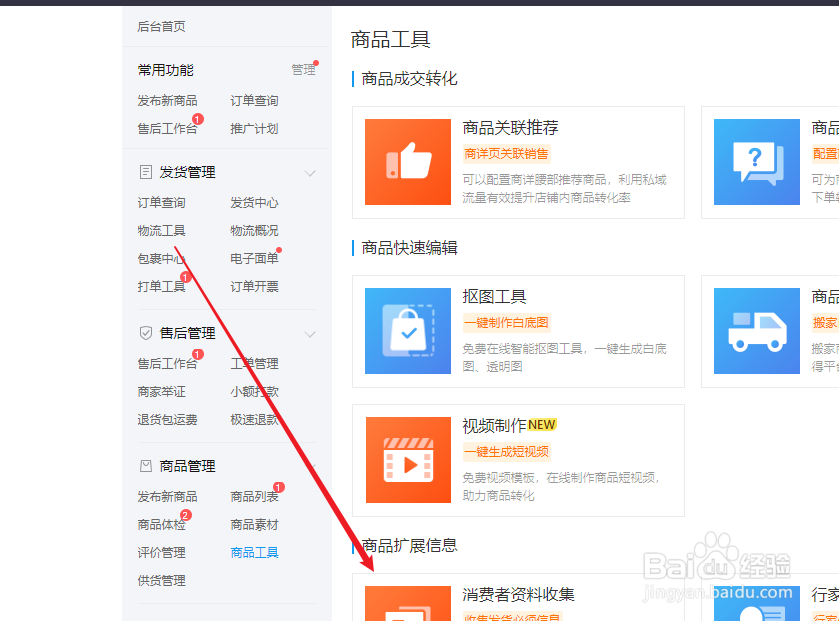This screenshot has height=621, width=839.
Task: Open 发货中心
Action: [x=254, y=203]
